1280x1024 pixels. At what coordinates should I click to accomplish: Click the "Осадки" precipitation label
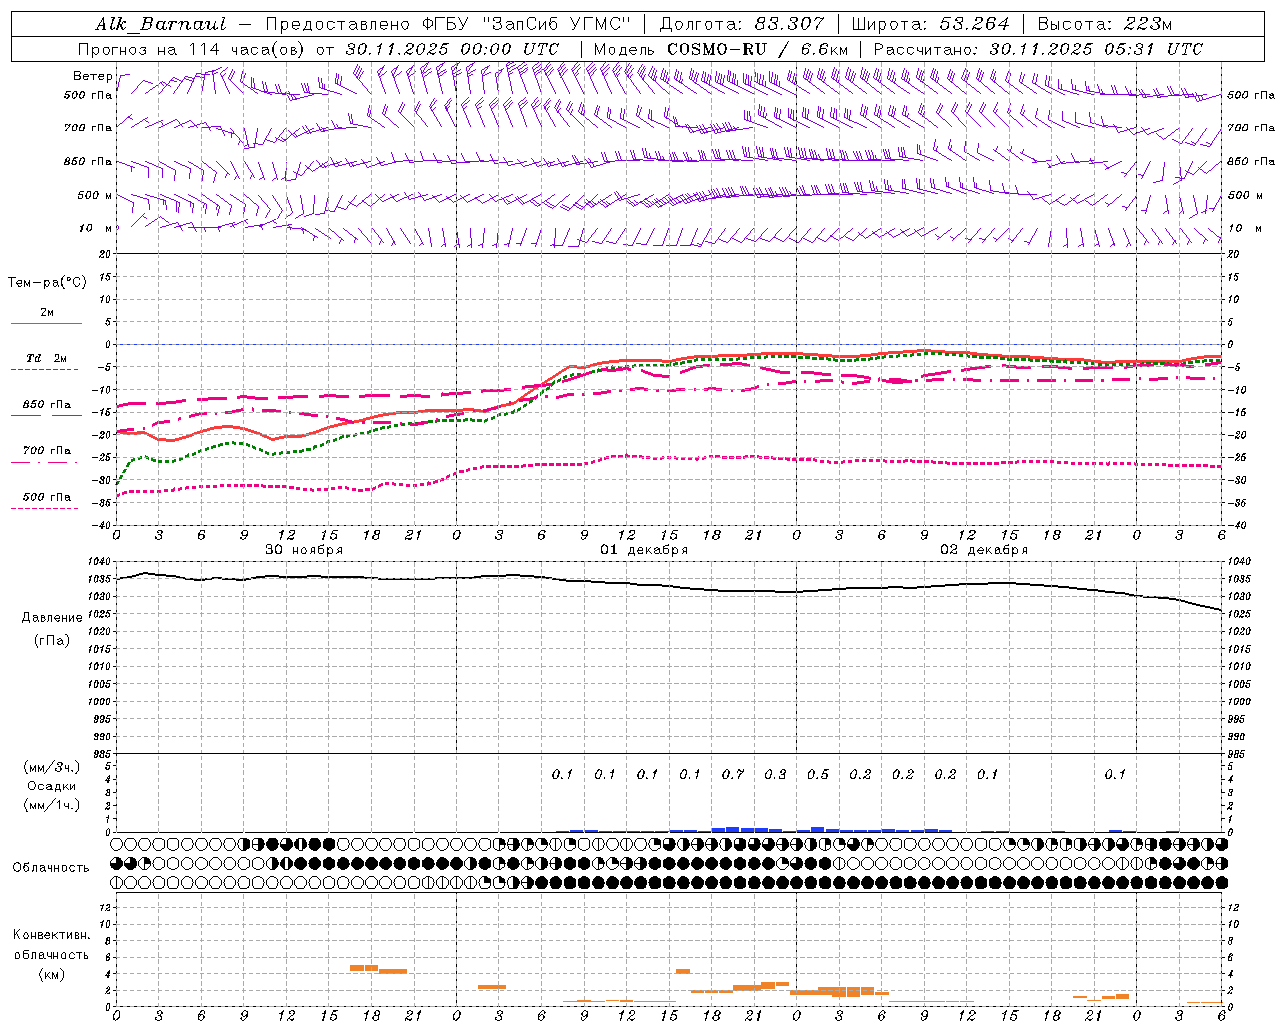coord(52,786)
